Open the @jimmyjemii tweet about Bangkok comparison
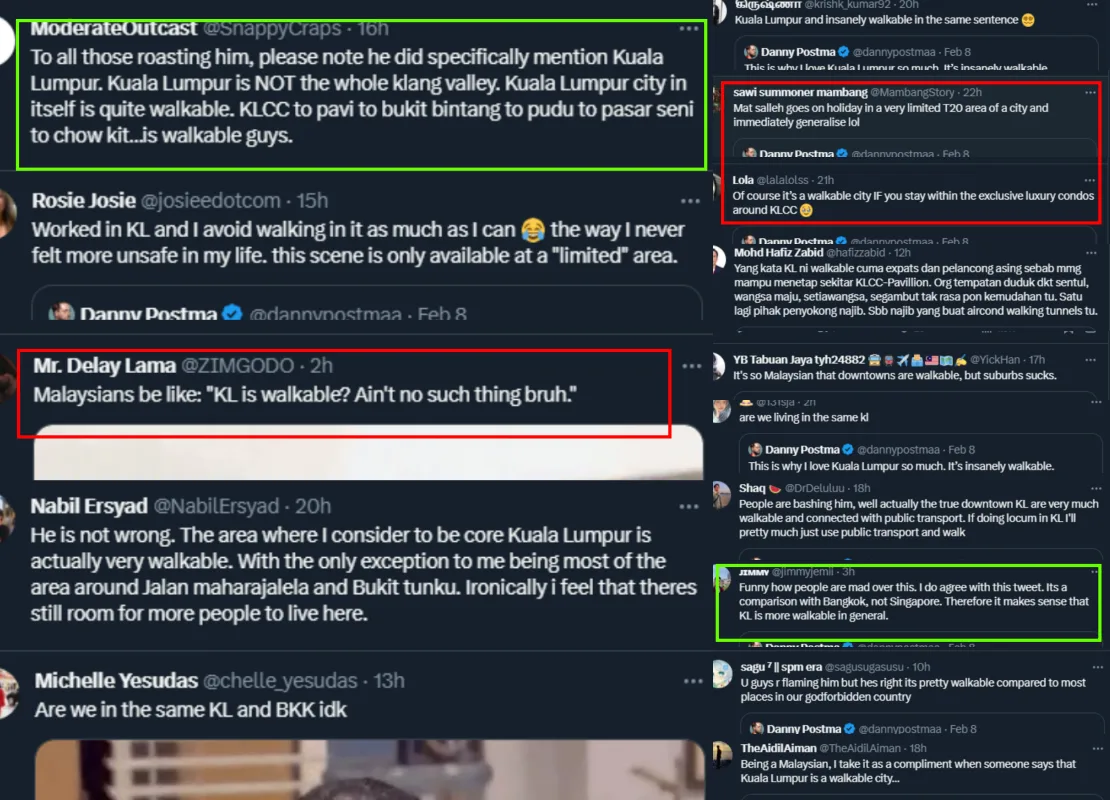 [908, 602]
